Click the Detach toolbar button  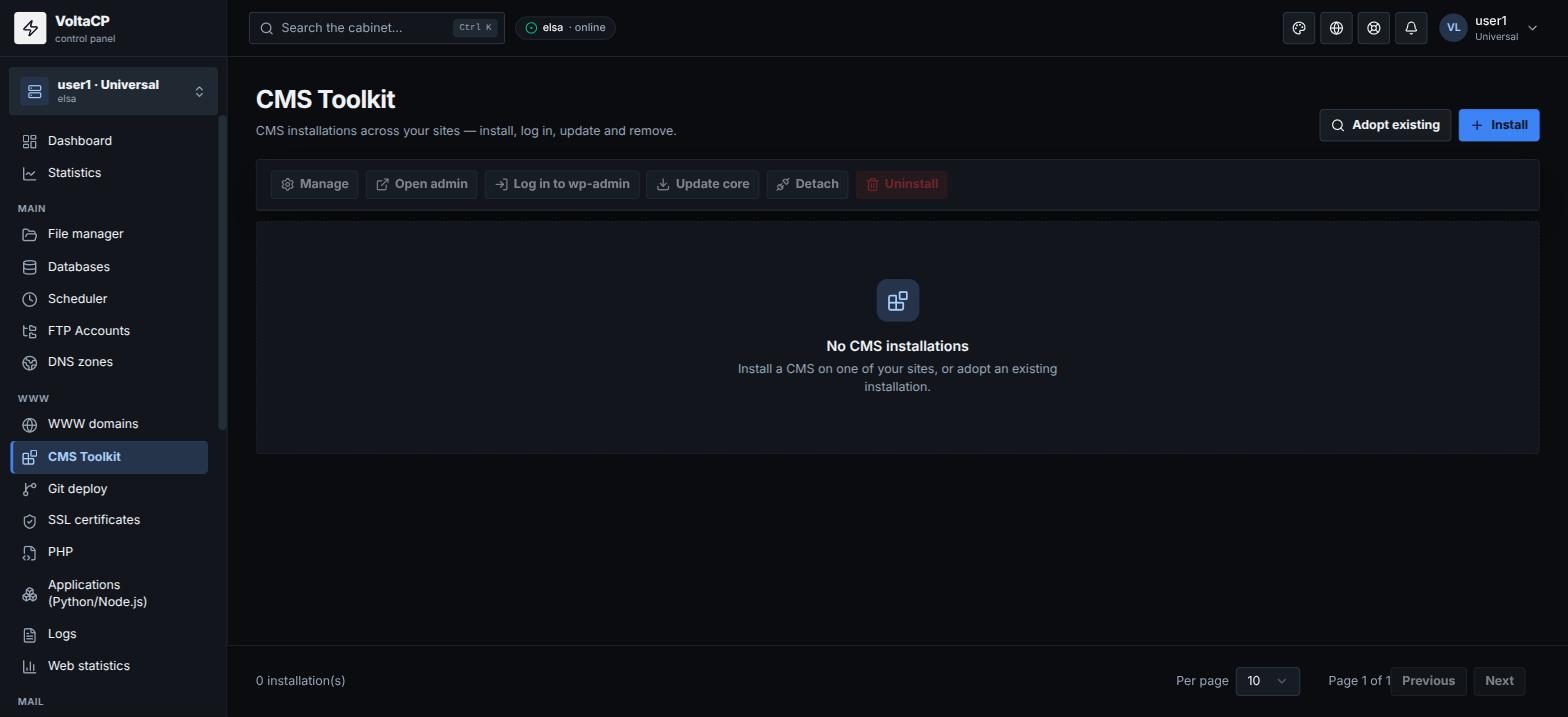[807, 184]
